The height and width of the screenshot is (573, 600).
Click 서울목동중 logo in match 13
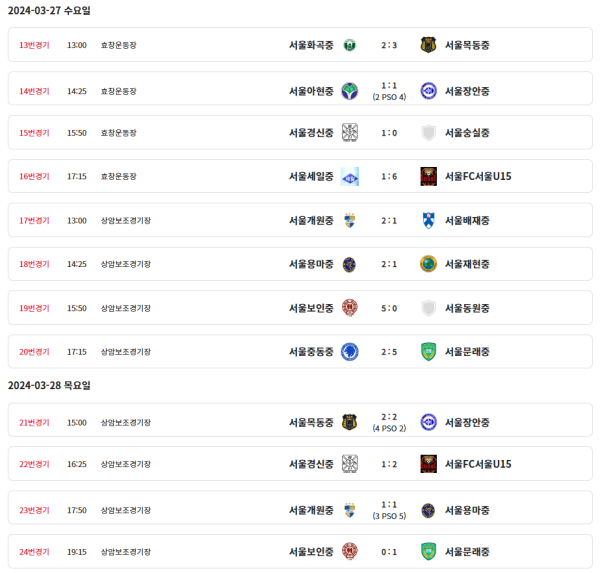point(428,45)
